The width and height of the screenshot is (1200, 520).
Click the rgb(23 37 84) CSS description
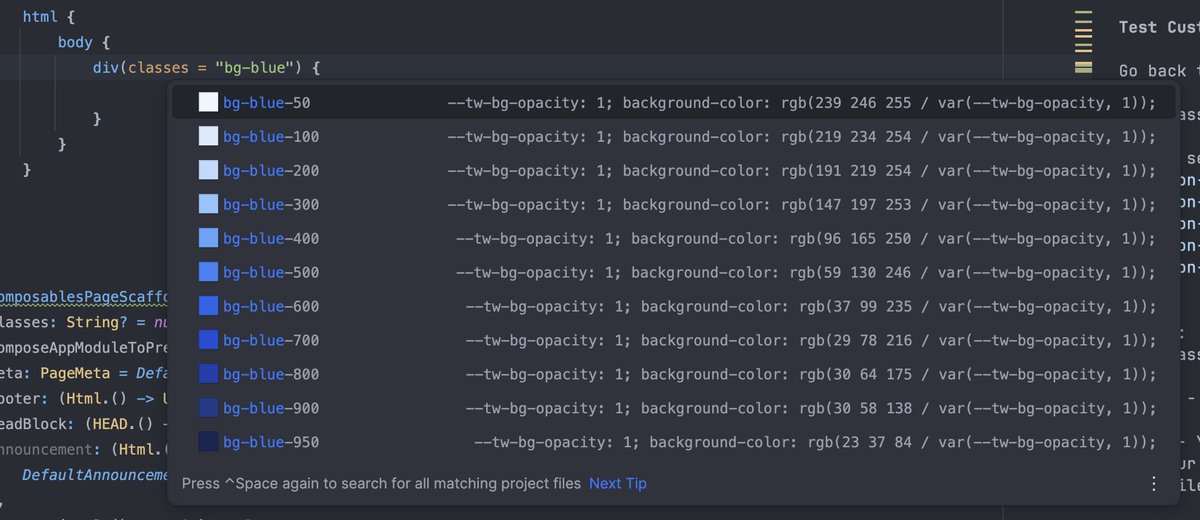[x=815, y=442]
